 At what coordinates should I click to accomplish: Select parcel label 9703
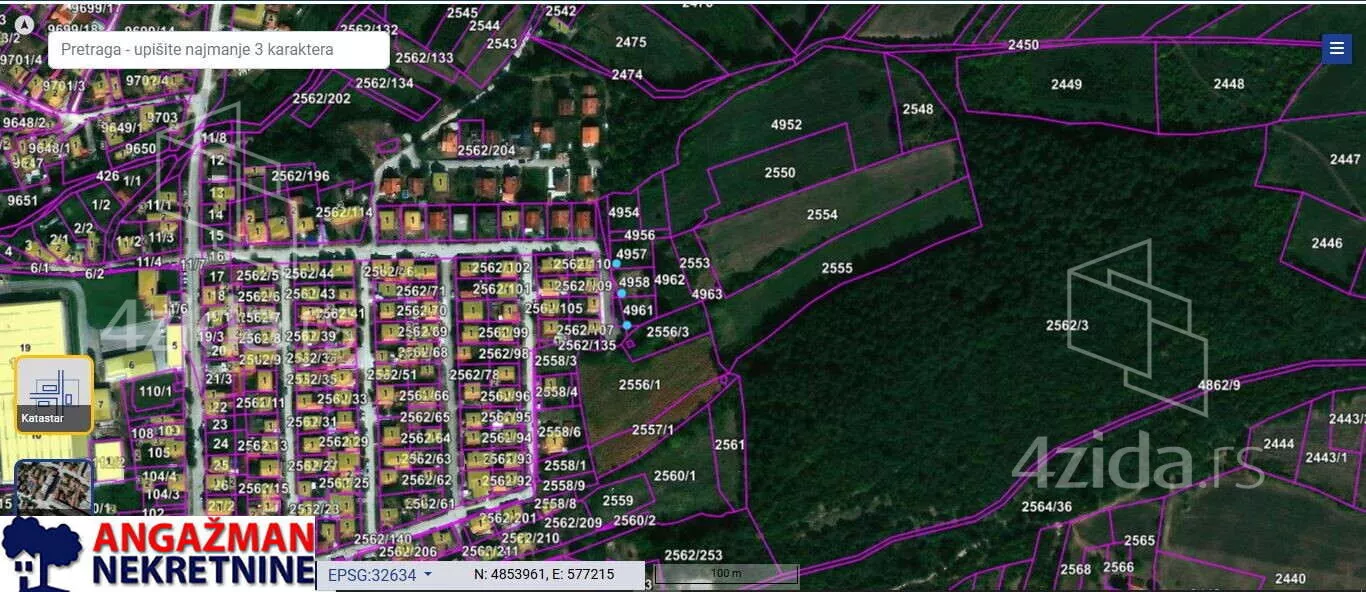(162, 117)
